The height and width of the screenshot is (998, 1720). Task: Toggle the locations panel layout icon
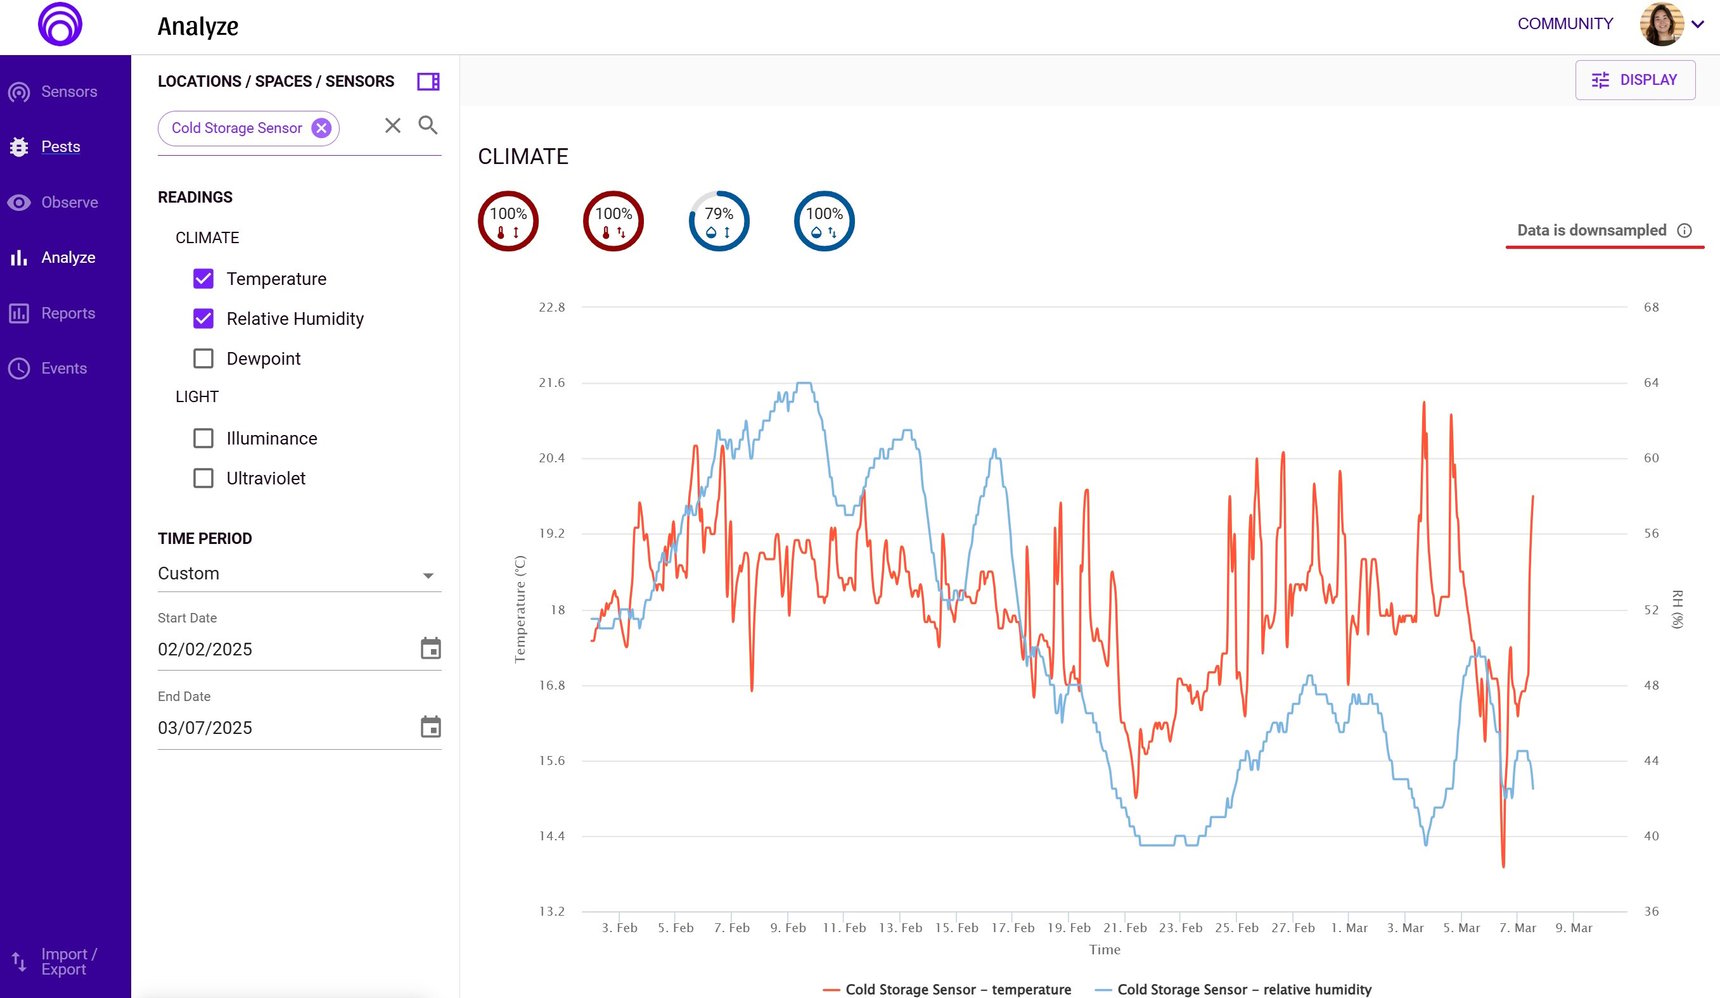pos(428,82)
